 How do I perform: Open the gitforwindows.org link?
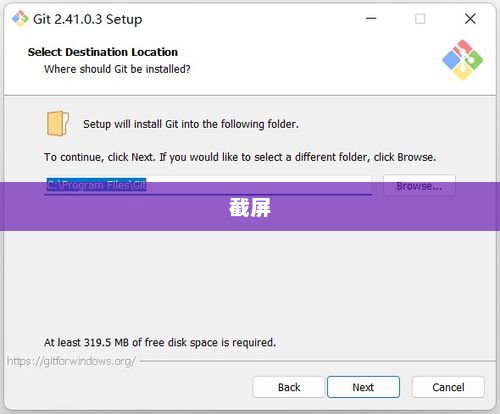tap(71, 361)
